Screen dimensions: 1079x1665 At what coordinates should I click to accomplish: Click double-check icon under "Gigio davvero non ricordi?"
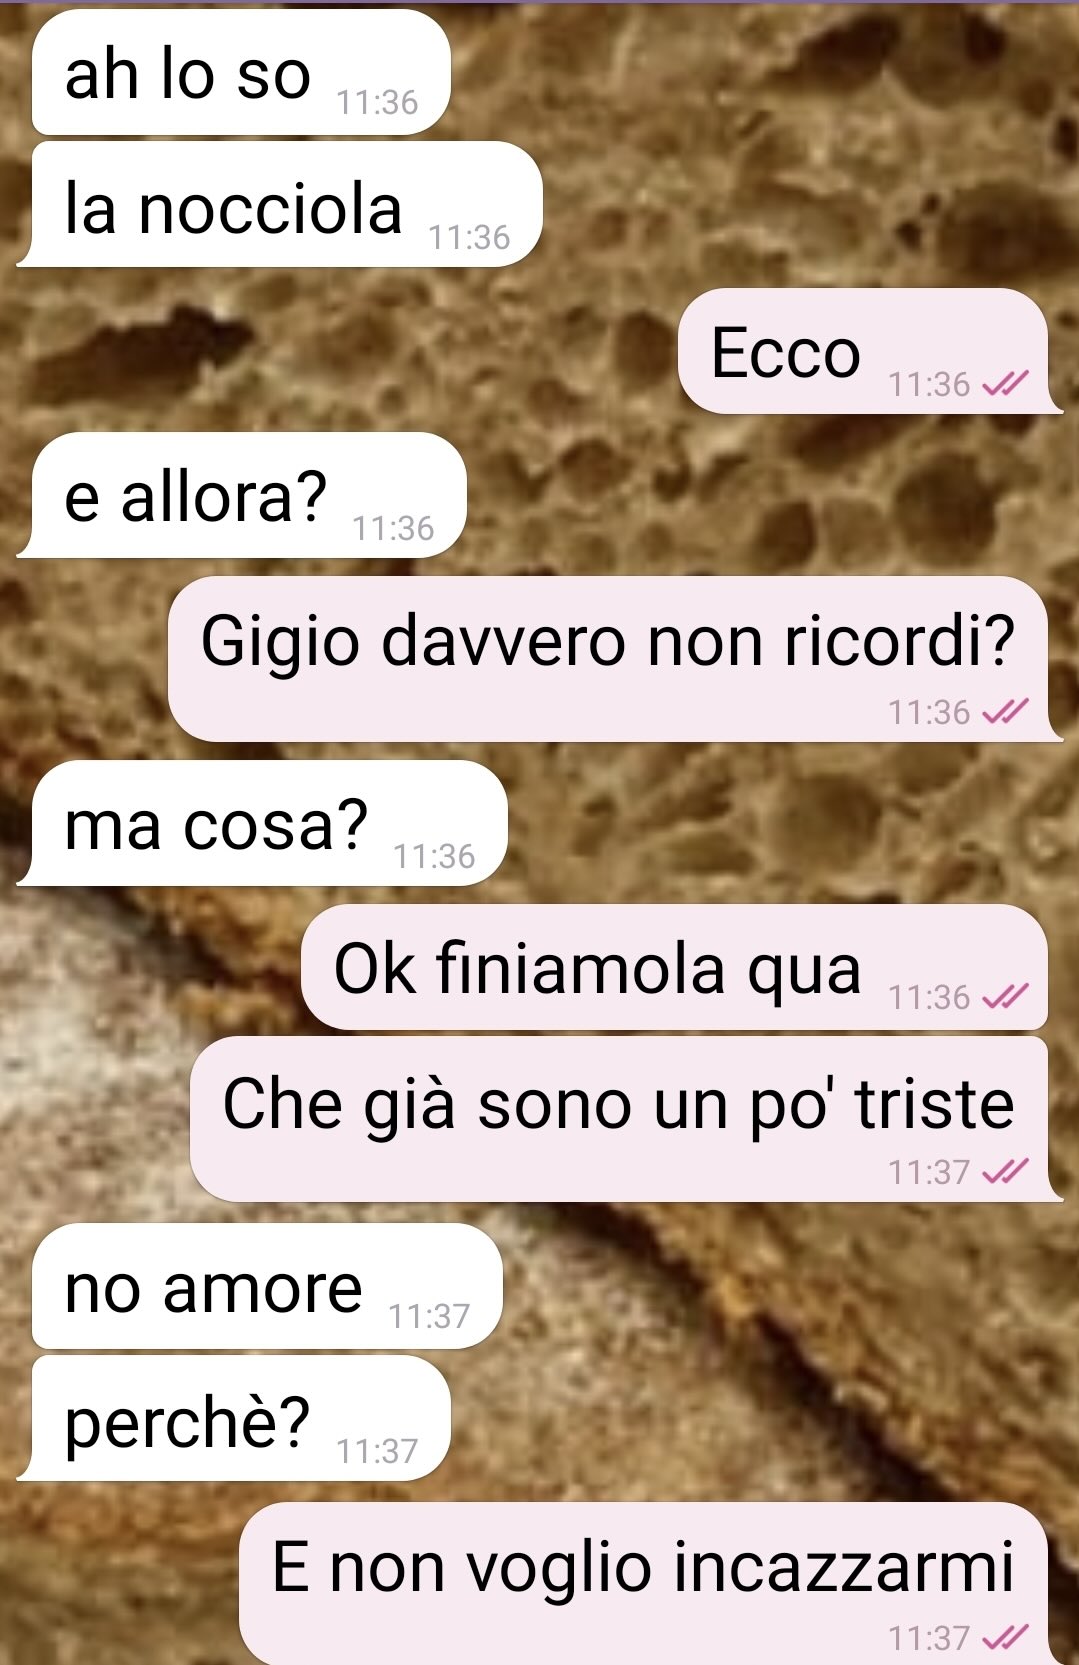(1005, 712)
